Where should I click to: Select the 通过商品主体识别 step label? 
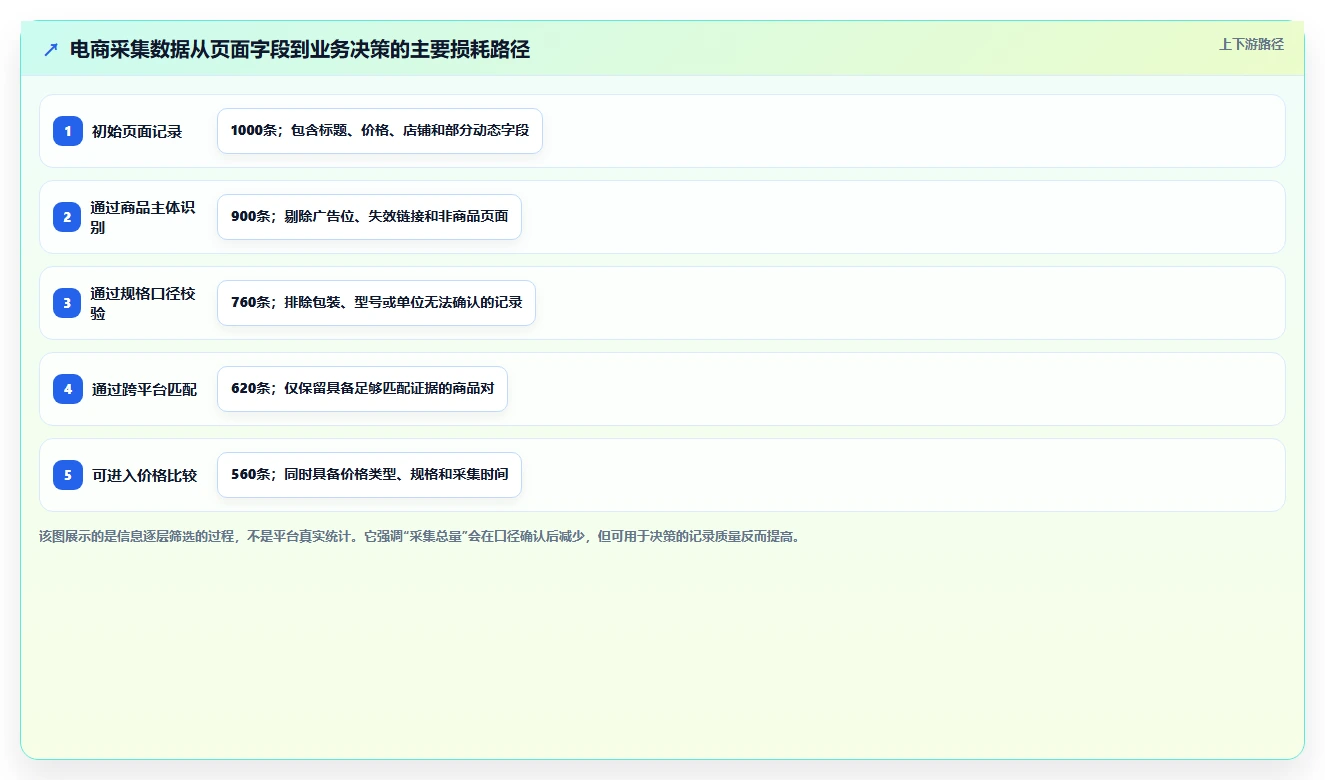pyautogui.click(x=143, y=217)
